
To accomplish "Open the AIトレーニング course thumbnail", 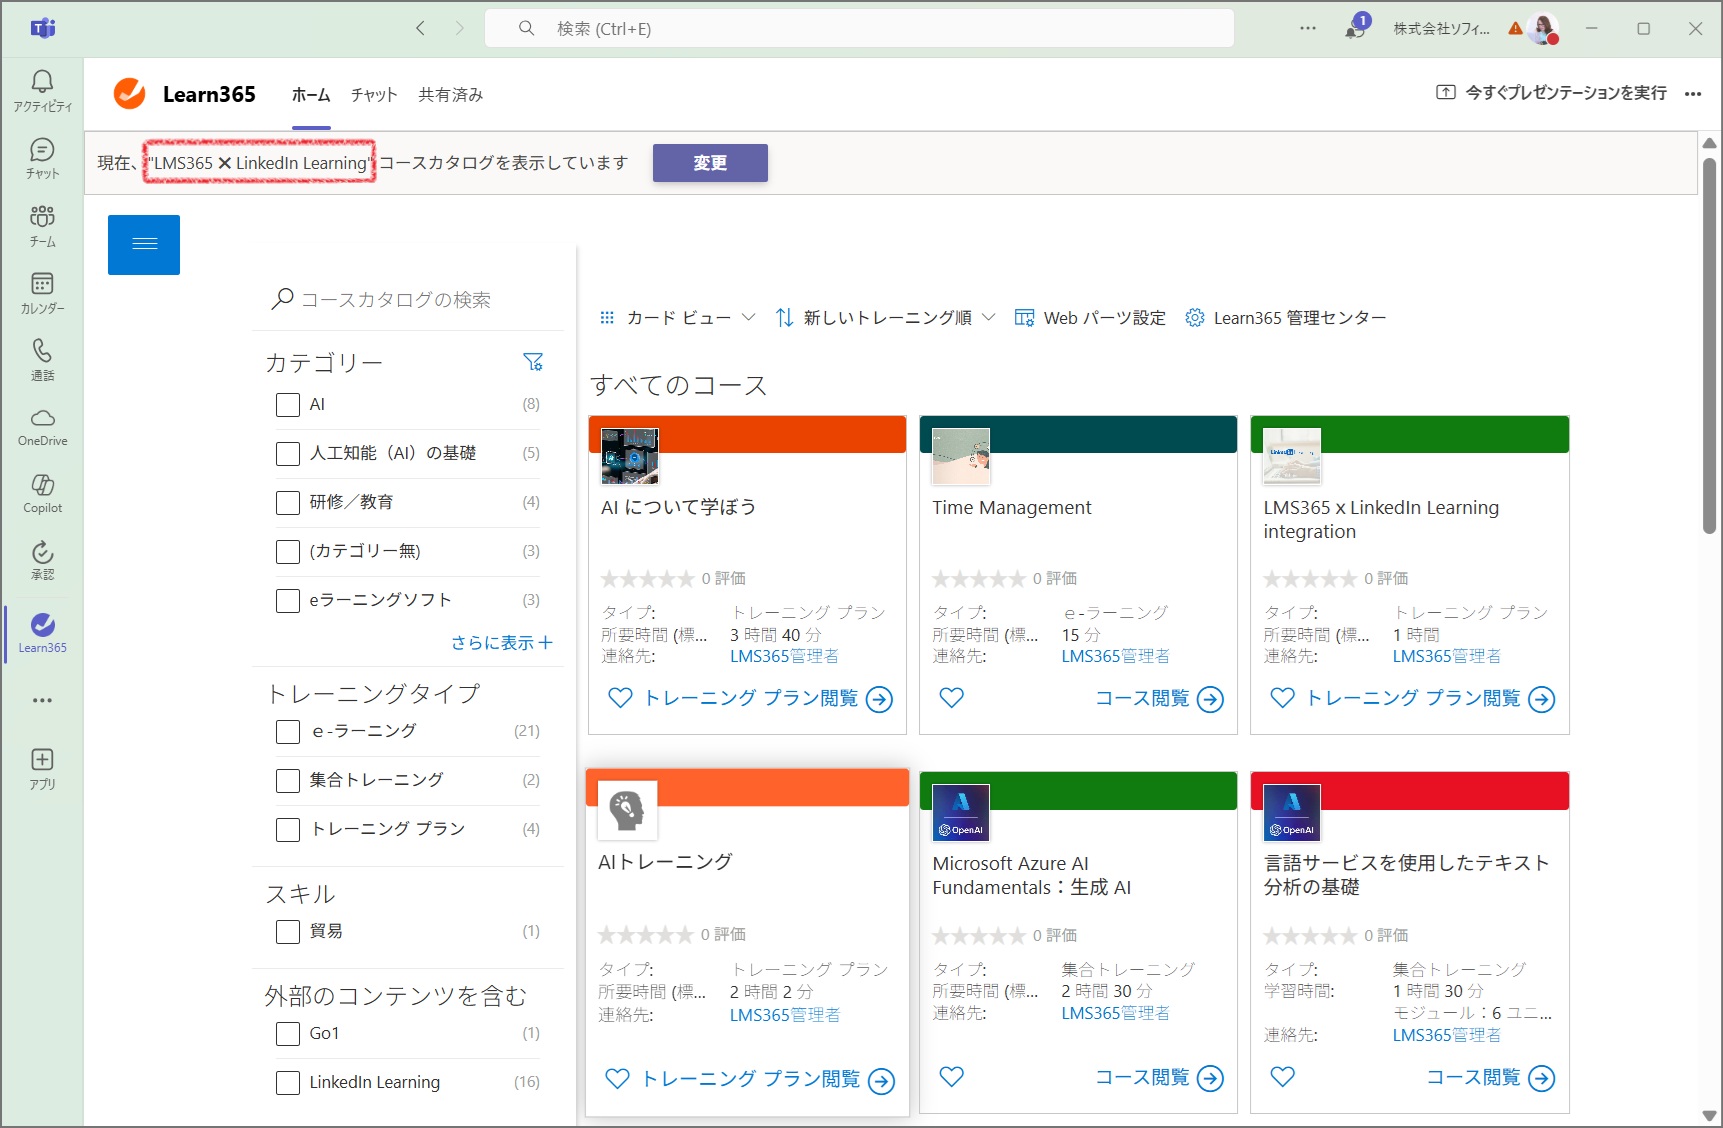I will [x=627, y=810].
